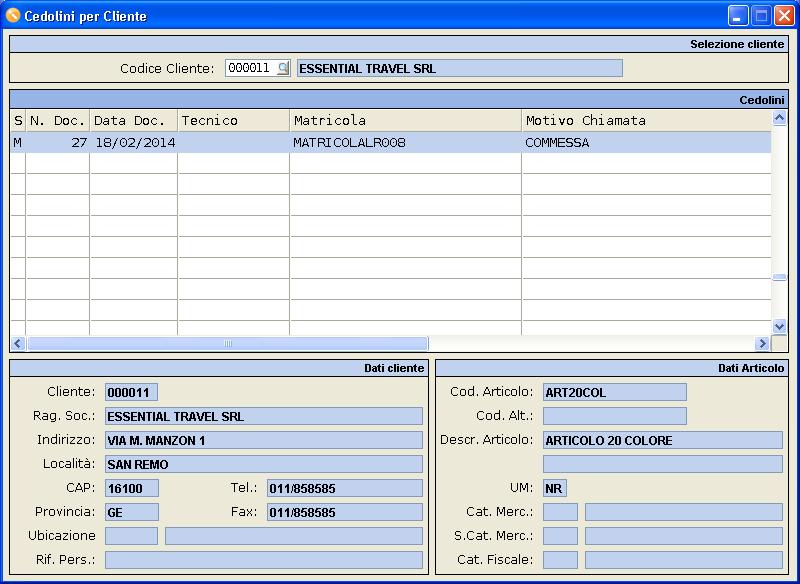Screen dimensions: 800x584
Task: Click the UM field NR
Action: pos(555,488)
